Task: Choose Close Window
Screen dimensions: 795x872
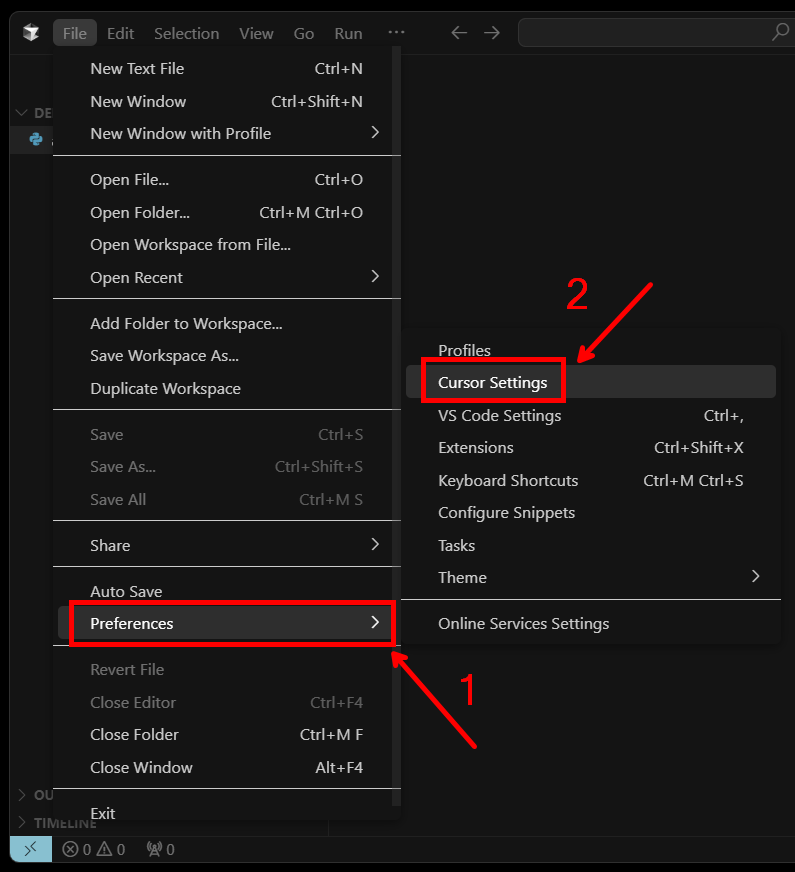Action: click(x=226, y=767)
